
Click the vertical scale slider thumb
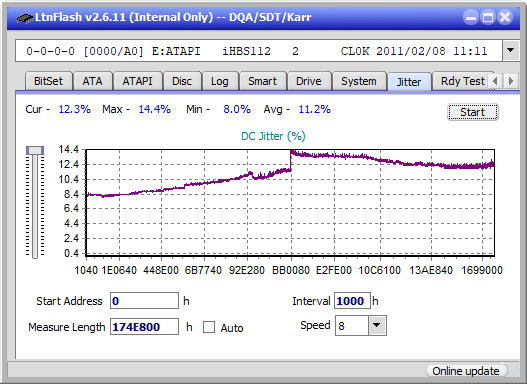35,150
